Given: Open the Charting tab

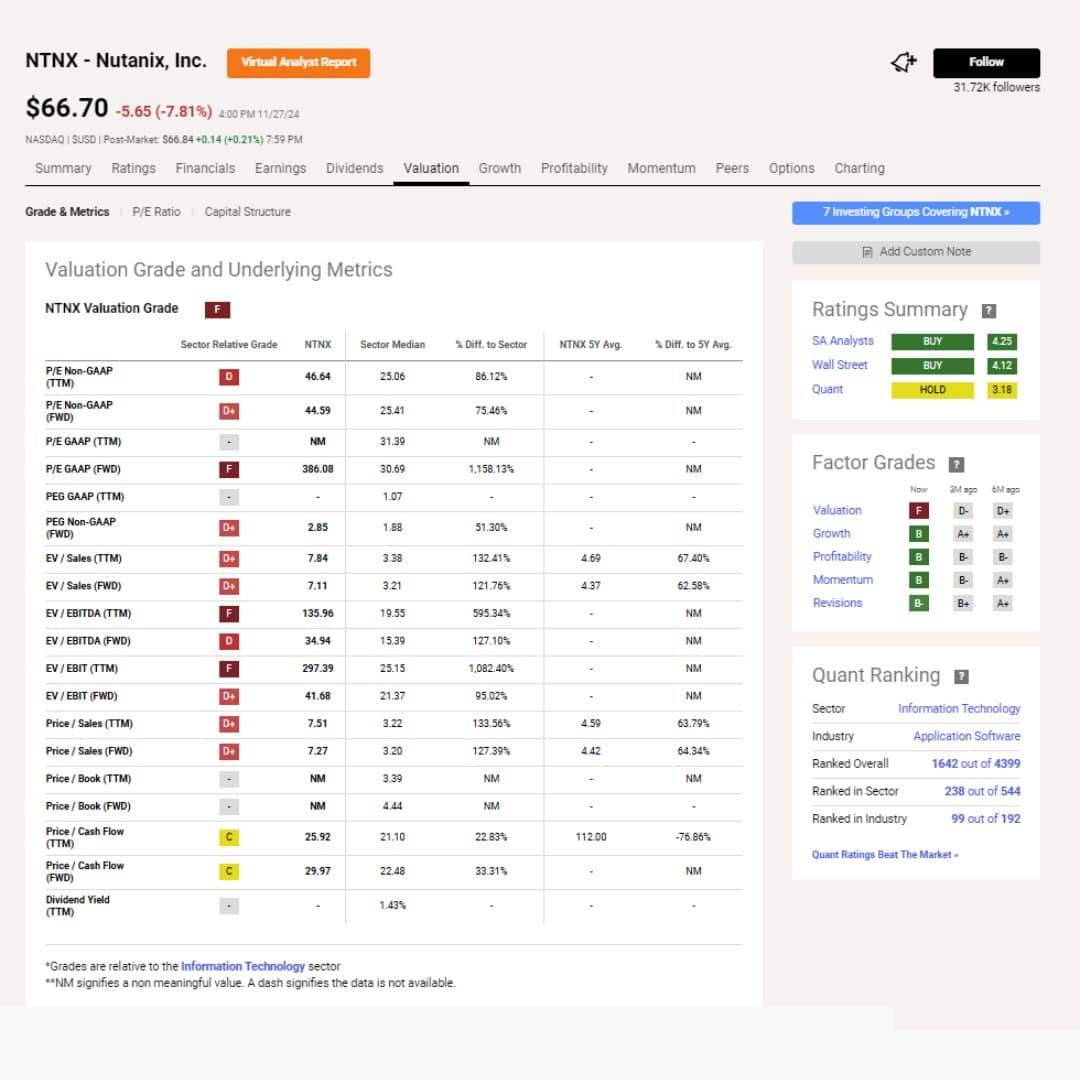Looking at the screenshot, I should [860, 169].
